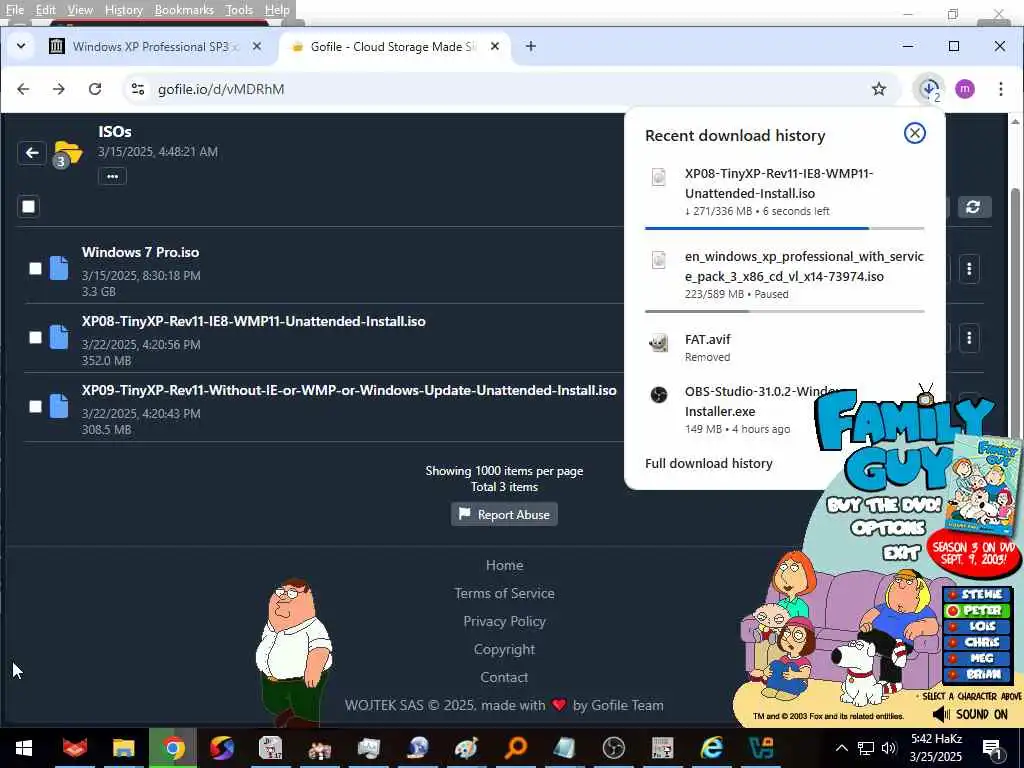
Task: Open the File menu in background window
Action: (14, 10)
